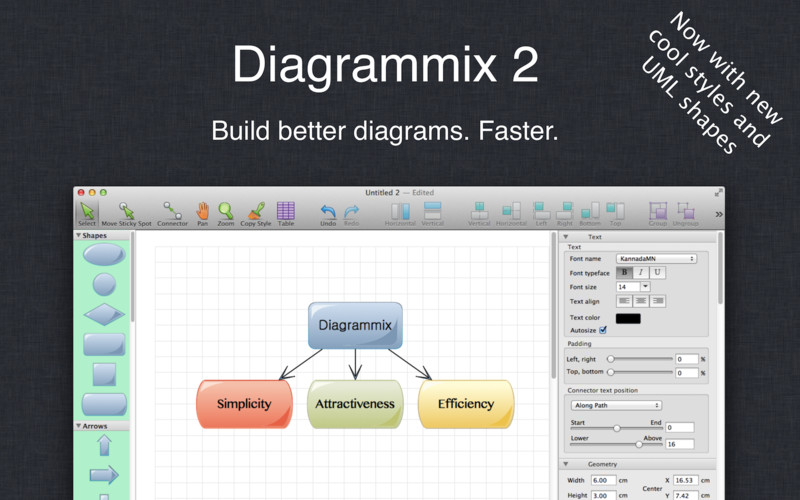Pick the right arrow from Arrows palette
The height and width of the screenshot is (500, 800).
pos(104,475)
